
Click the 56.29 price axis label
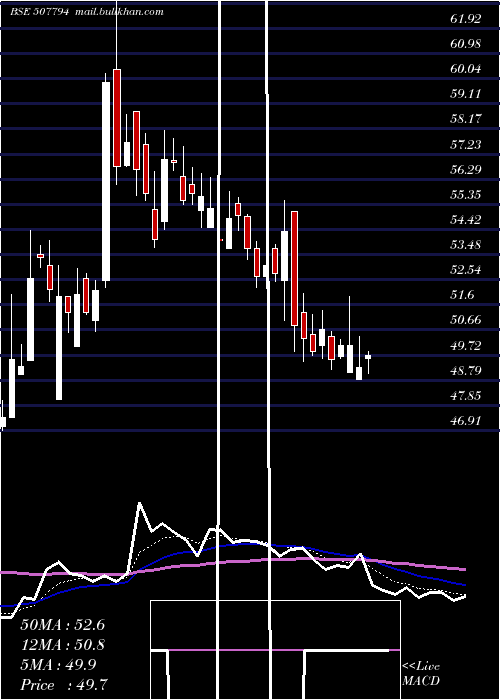click(466, 169)
